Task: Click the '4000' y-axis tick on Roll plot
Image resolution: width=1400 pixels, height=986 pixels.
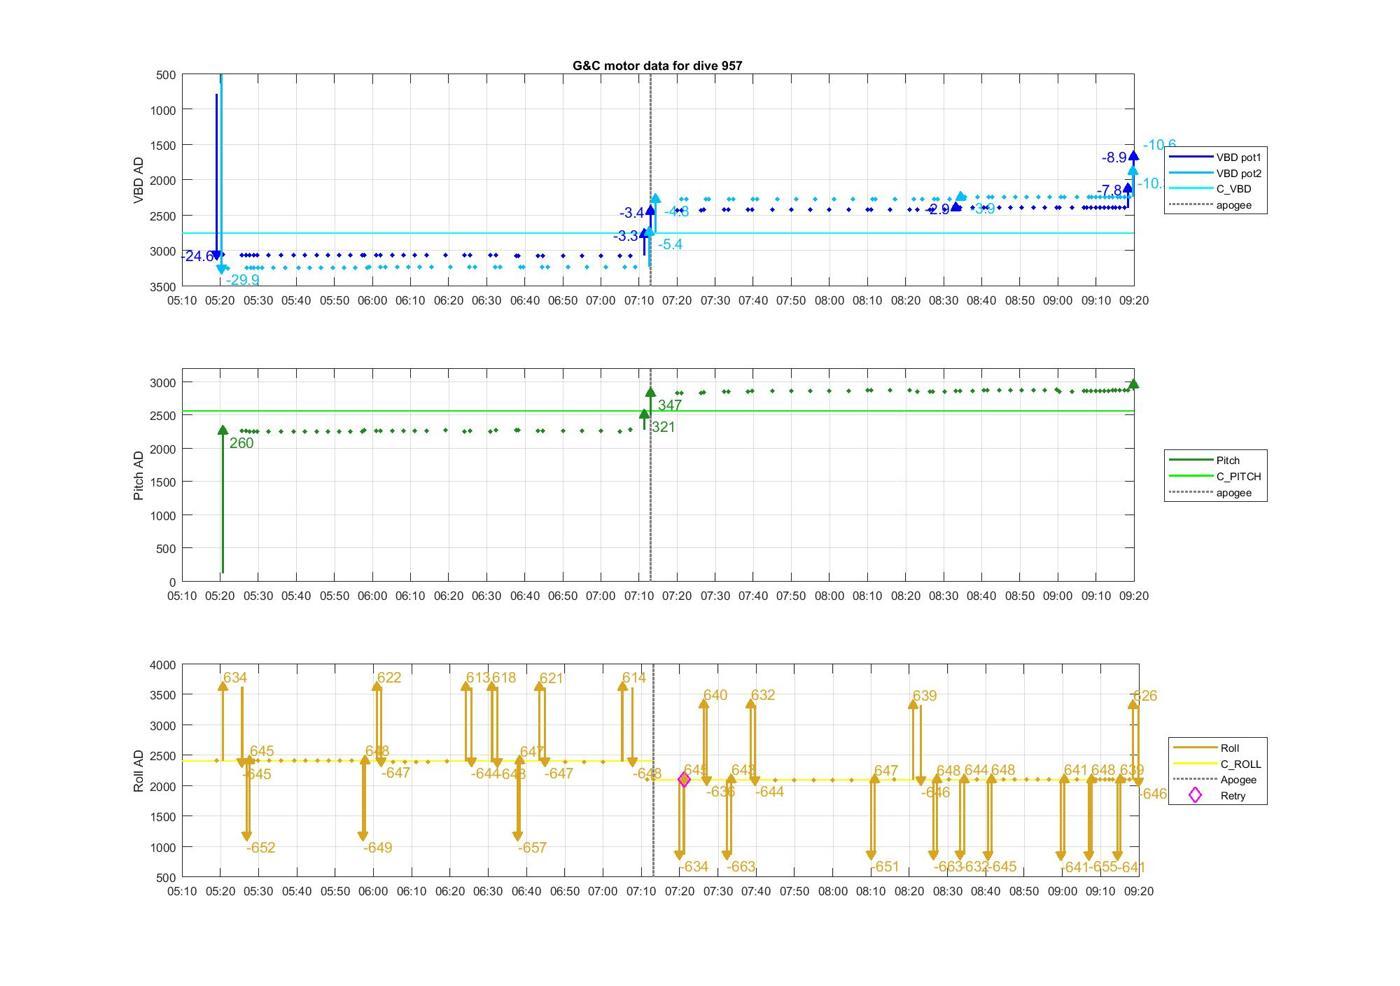Action: [163, 665]
